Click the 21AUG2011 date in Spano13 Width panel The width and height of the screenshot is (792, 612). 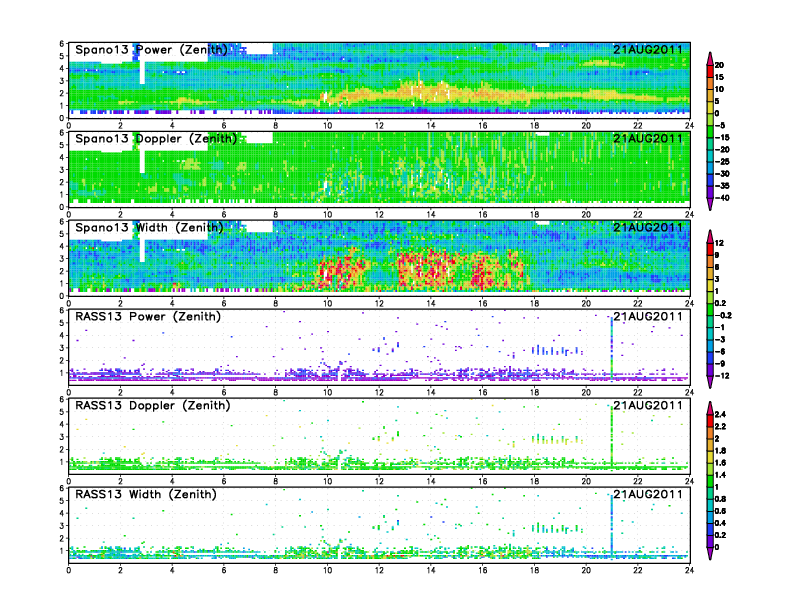click(648, 228)
